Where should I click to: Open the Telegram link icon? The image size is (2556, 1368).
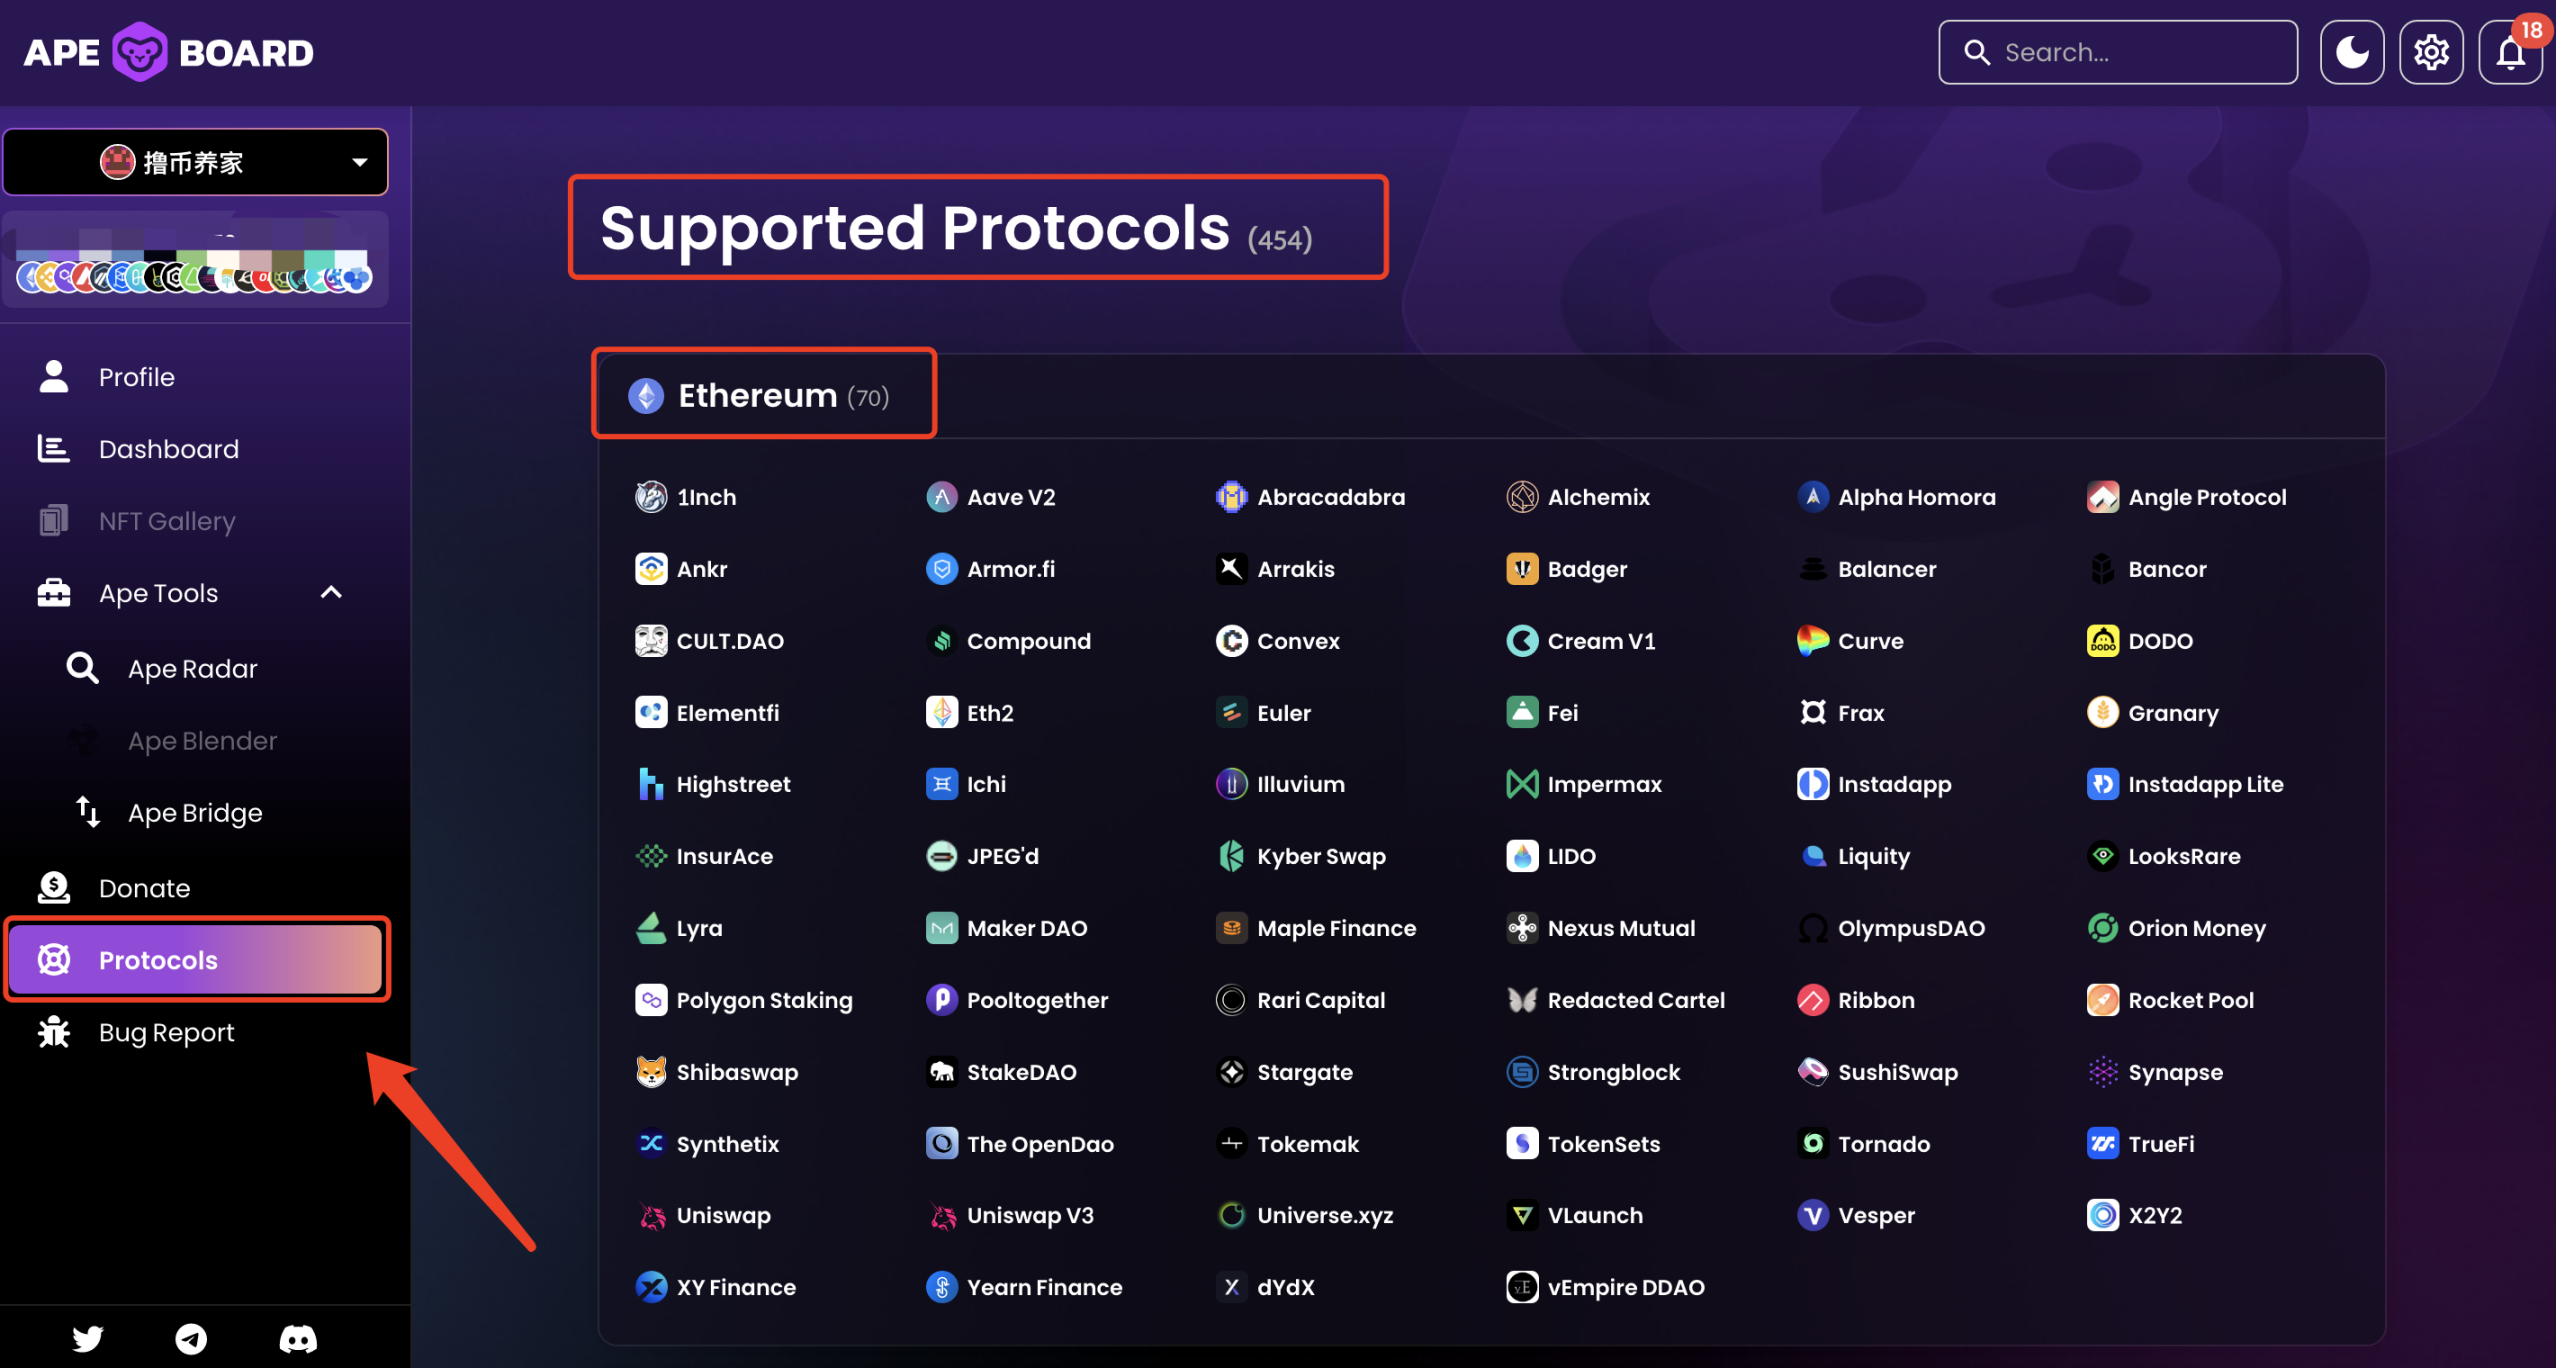coord(191,1338)
